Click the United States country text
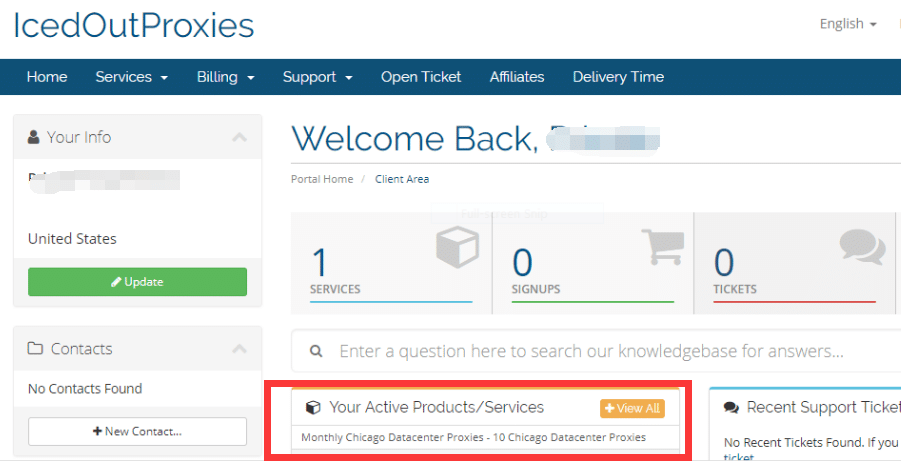The width and height of the screenshot is (901, 461). (72, 239)
